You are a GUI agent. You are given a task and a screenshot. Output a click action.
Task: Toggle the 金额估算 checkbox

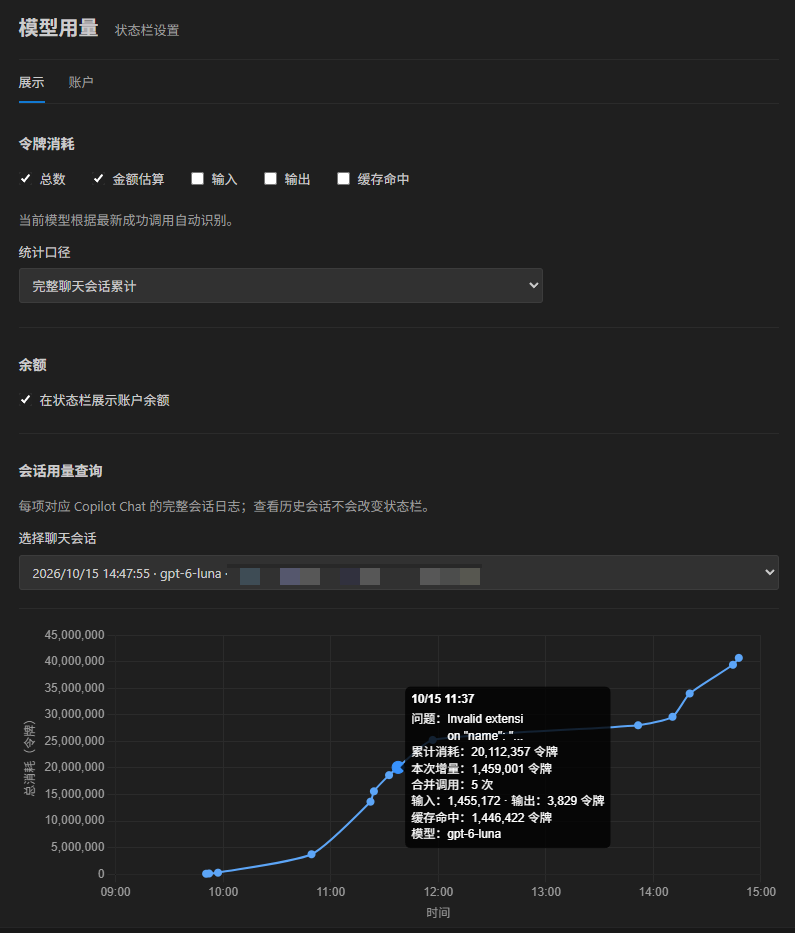point(98,179)
